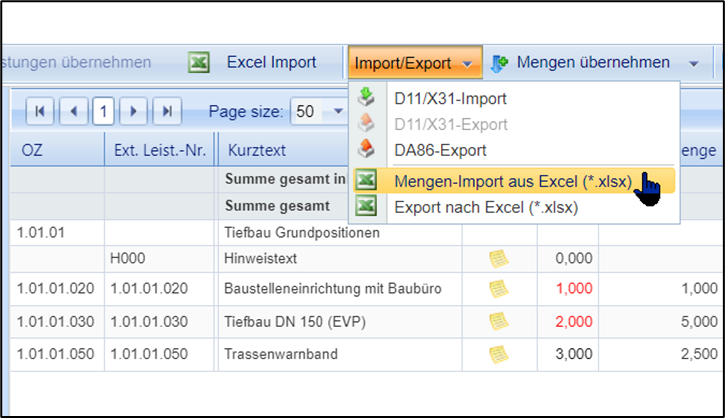
Task: Go to the first page of results
Action: click(x=40, y=110)
